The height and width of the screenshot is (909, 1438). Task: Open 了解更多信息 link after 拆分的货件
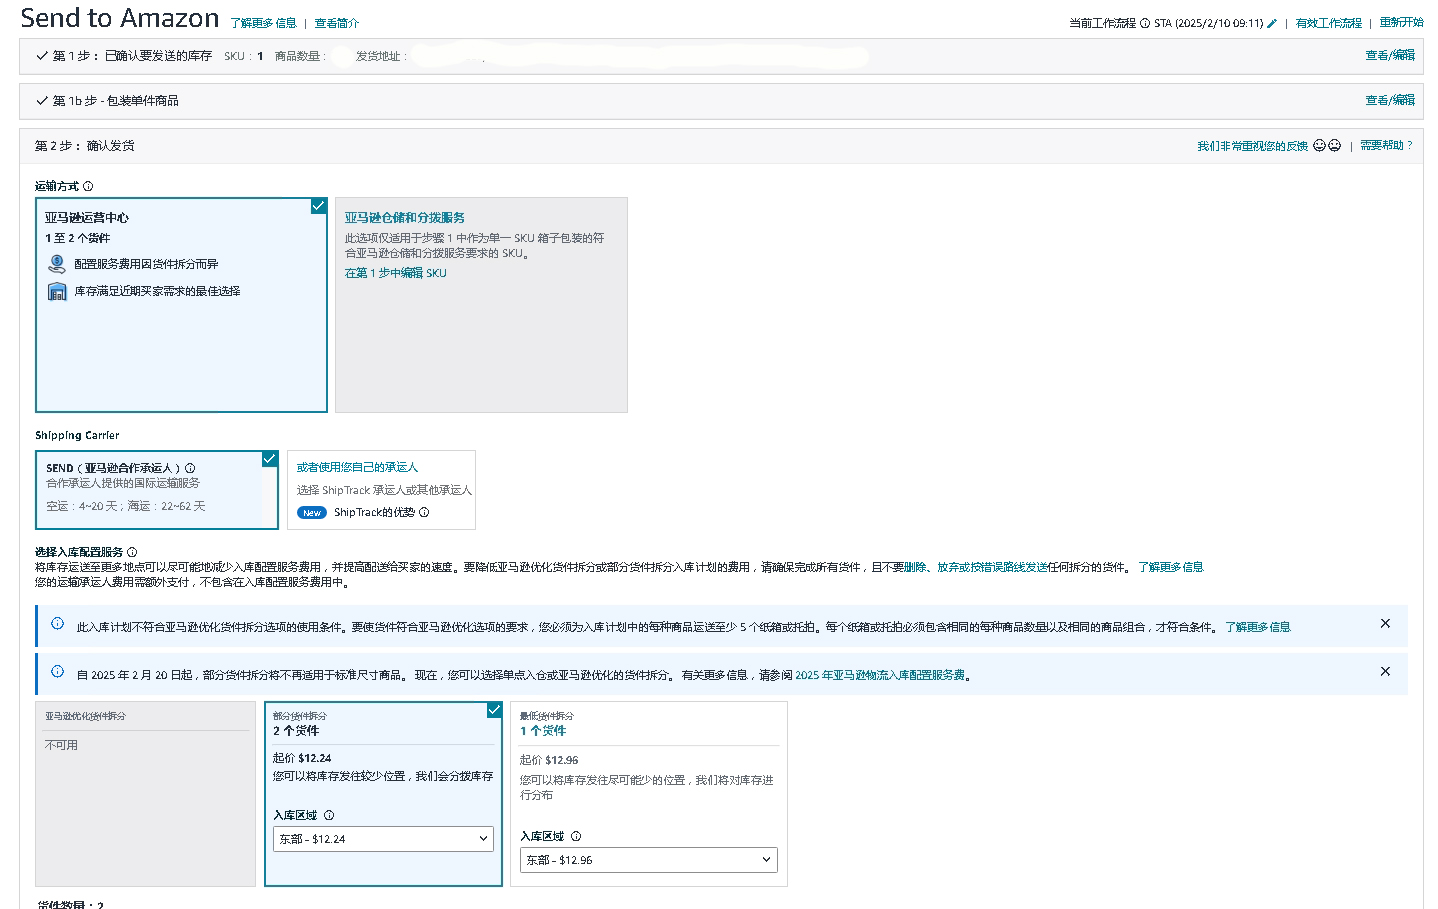tap(1171, 567)
